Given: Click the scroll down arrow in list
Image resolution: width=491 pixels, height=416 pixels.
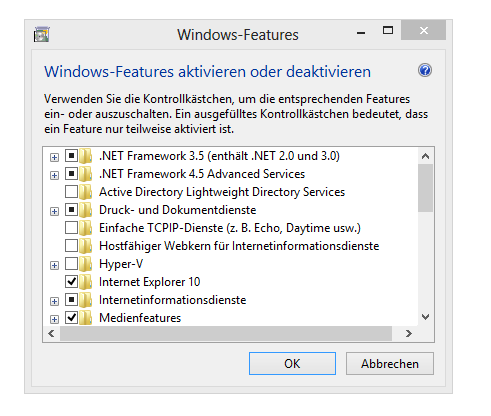Looking at the screenshot, I should pyautogui.click(x=425, y=317).
